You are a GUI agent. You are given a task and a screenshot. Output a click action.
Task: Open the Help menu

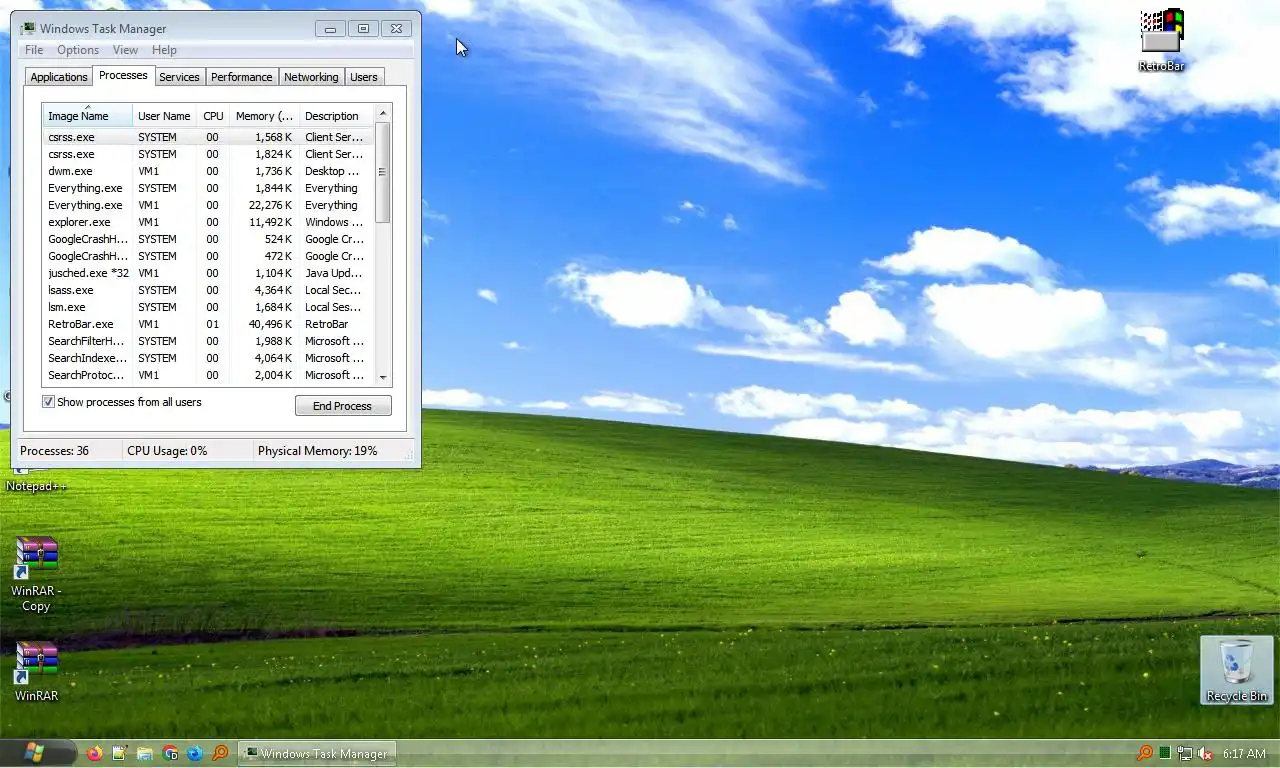[x=164, y=50]
